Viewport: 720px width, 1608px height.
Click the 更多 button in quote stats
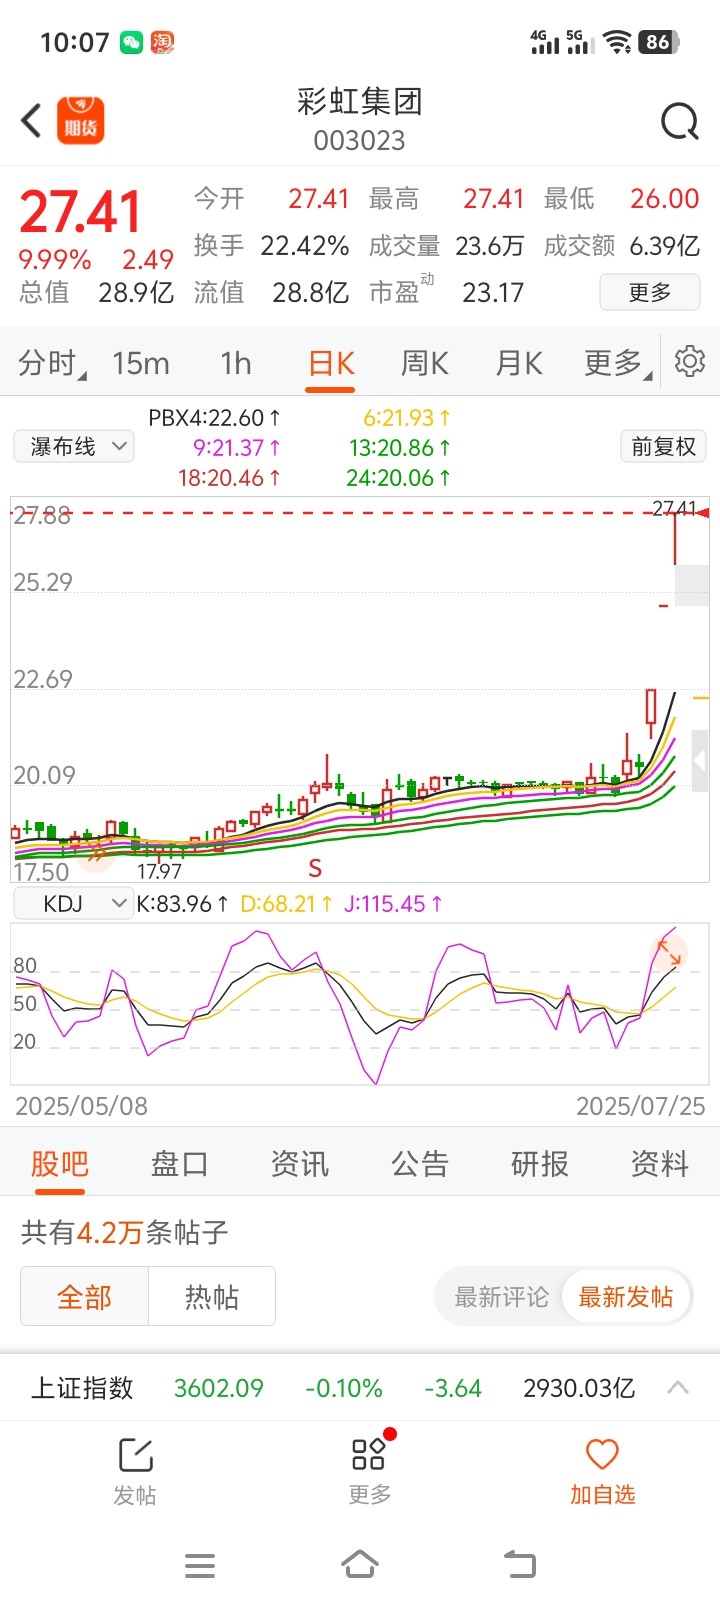[x=650, y=292]
